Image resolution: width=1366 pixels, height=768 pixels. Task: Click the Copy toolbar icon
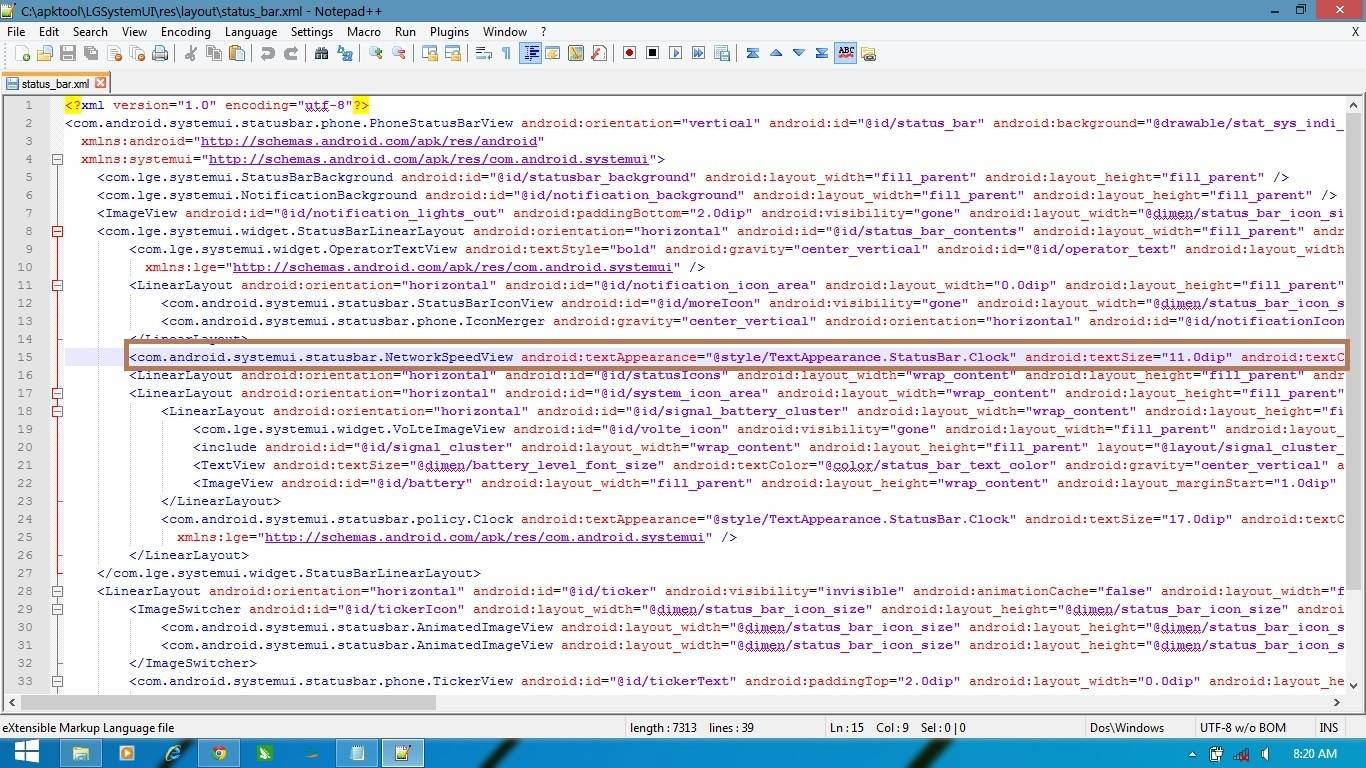pos(214,53)
